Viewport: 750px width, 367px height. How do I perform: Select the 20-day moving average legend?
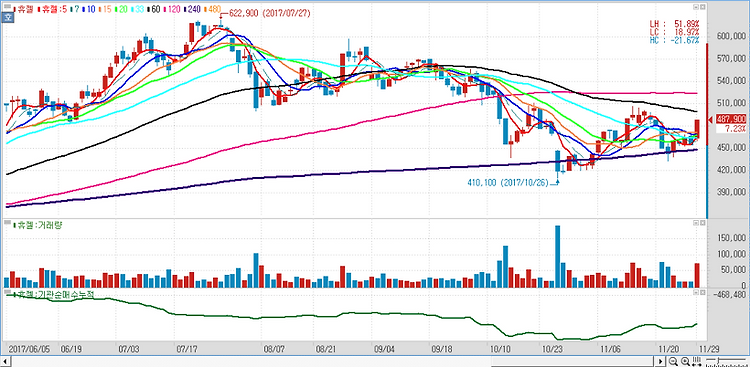coord(121,9)
